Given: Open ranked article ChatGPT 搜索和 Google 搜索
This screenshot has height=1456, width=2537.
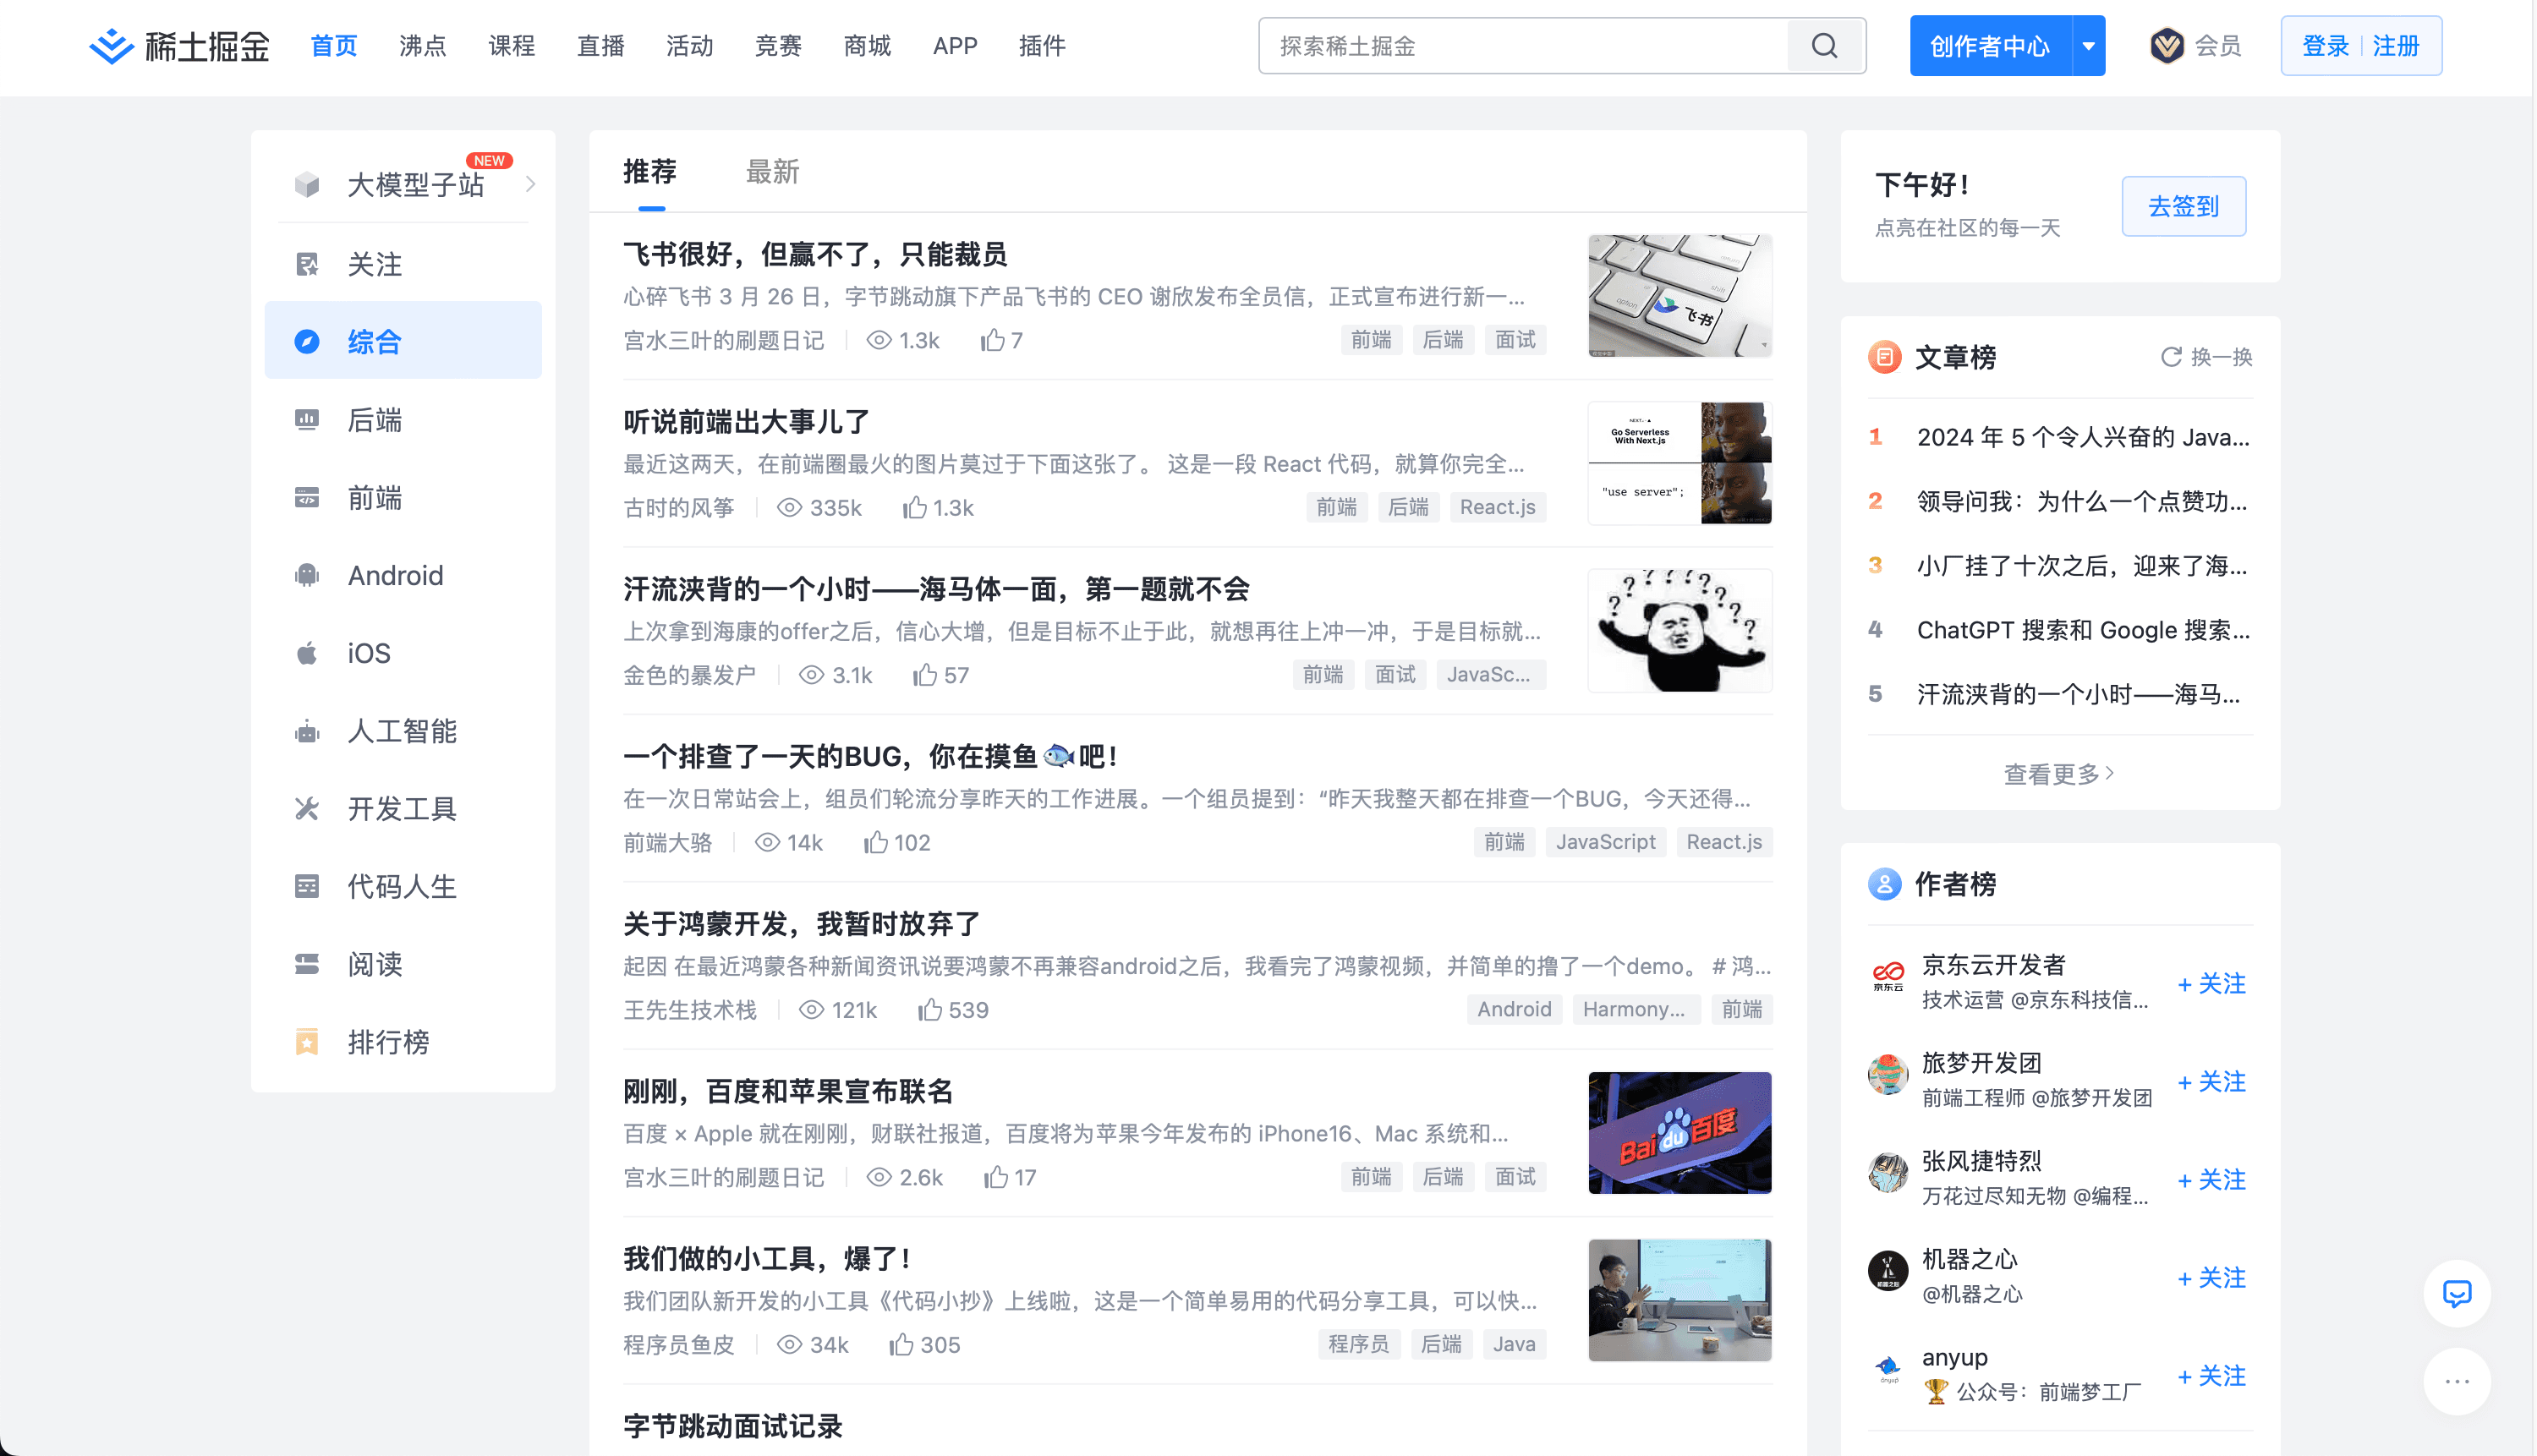Looking at the screenshot, I should (2083, 630).
